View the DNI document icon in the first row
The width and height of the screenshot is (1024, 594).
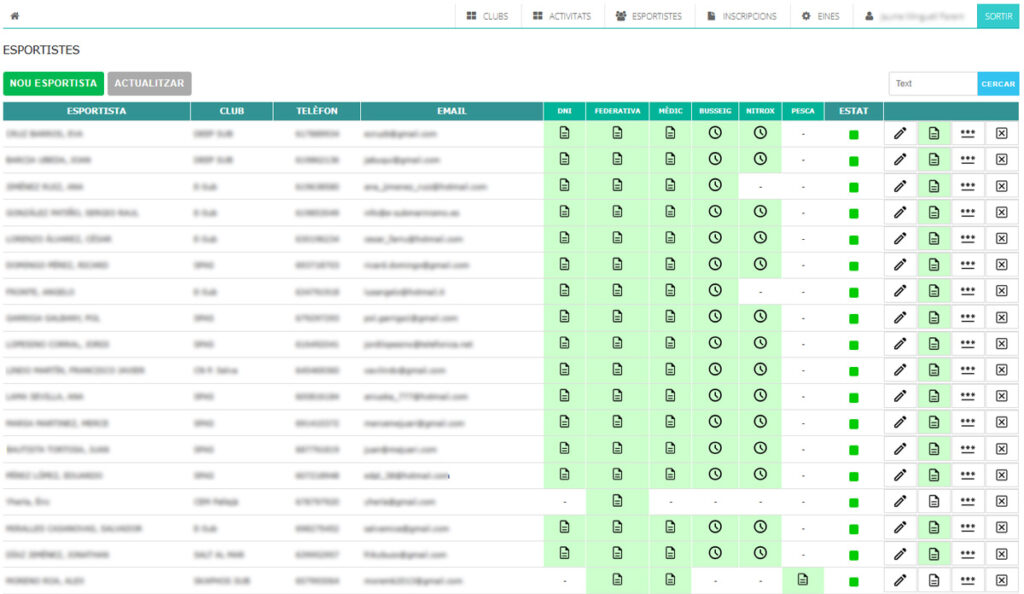564,132
